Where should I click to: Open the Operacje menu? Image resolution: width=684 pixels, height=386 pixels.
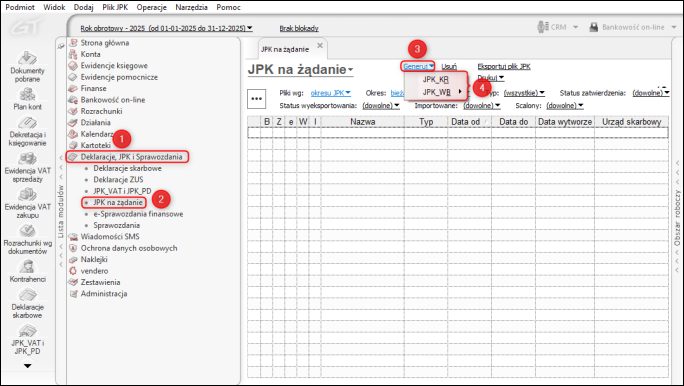[151, 7]
